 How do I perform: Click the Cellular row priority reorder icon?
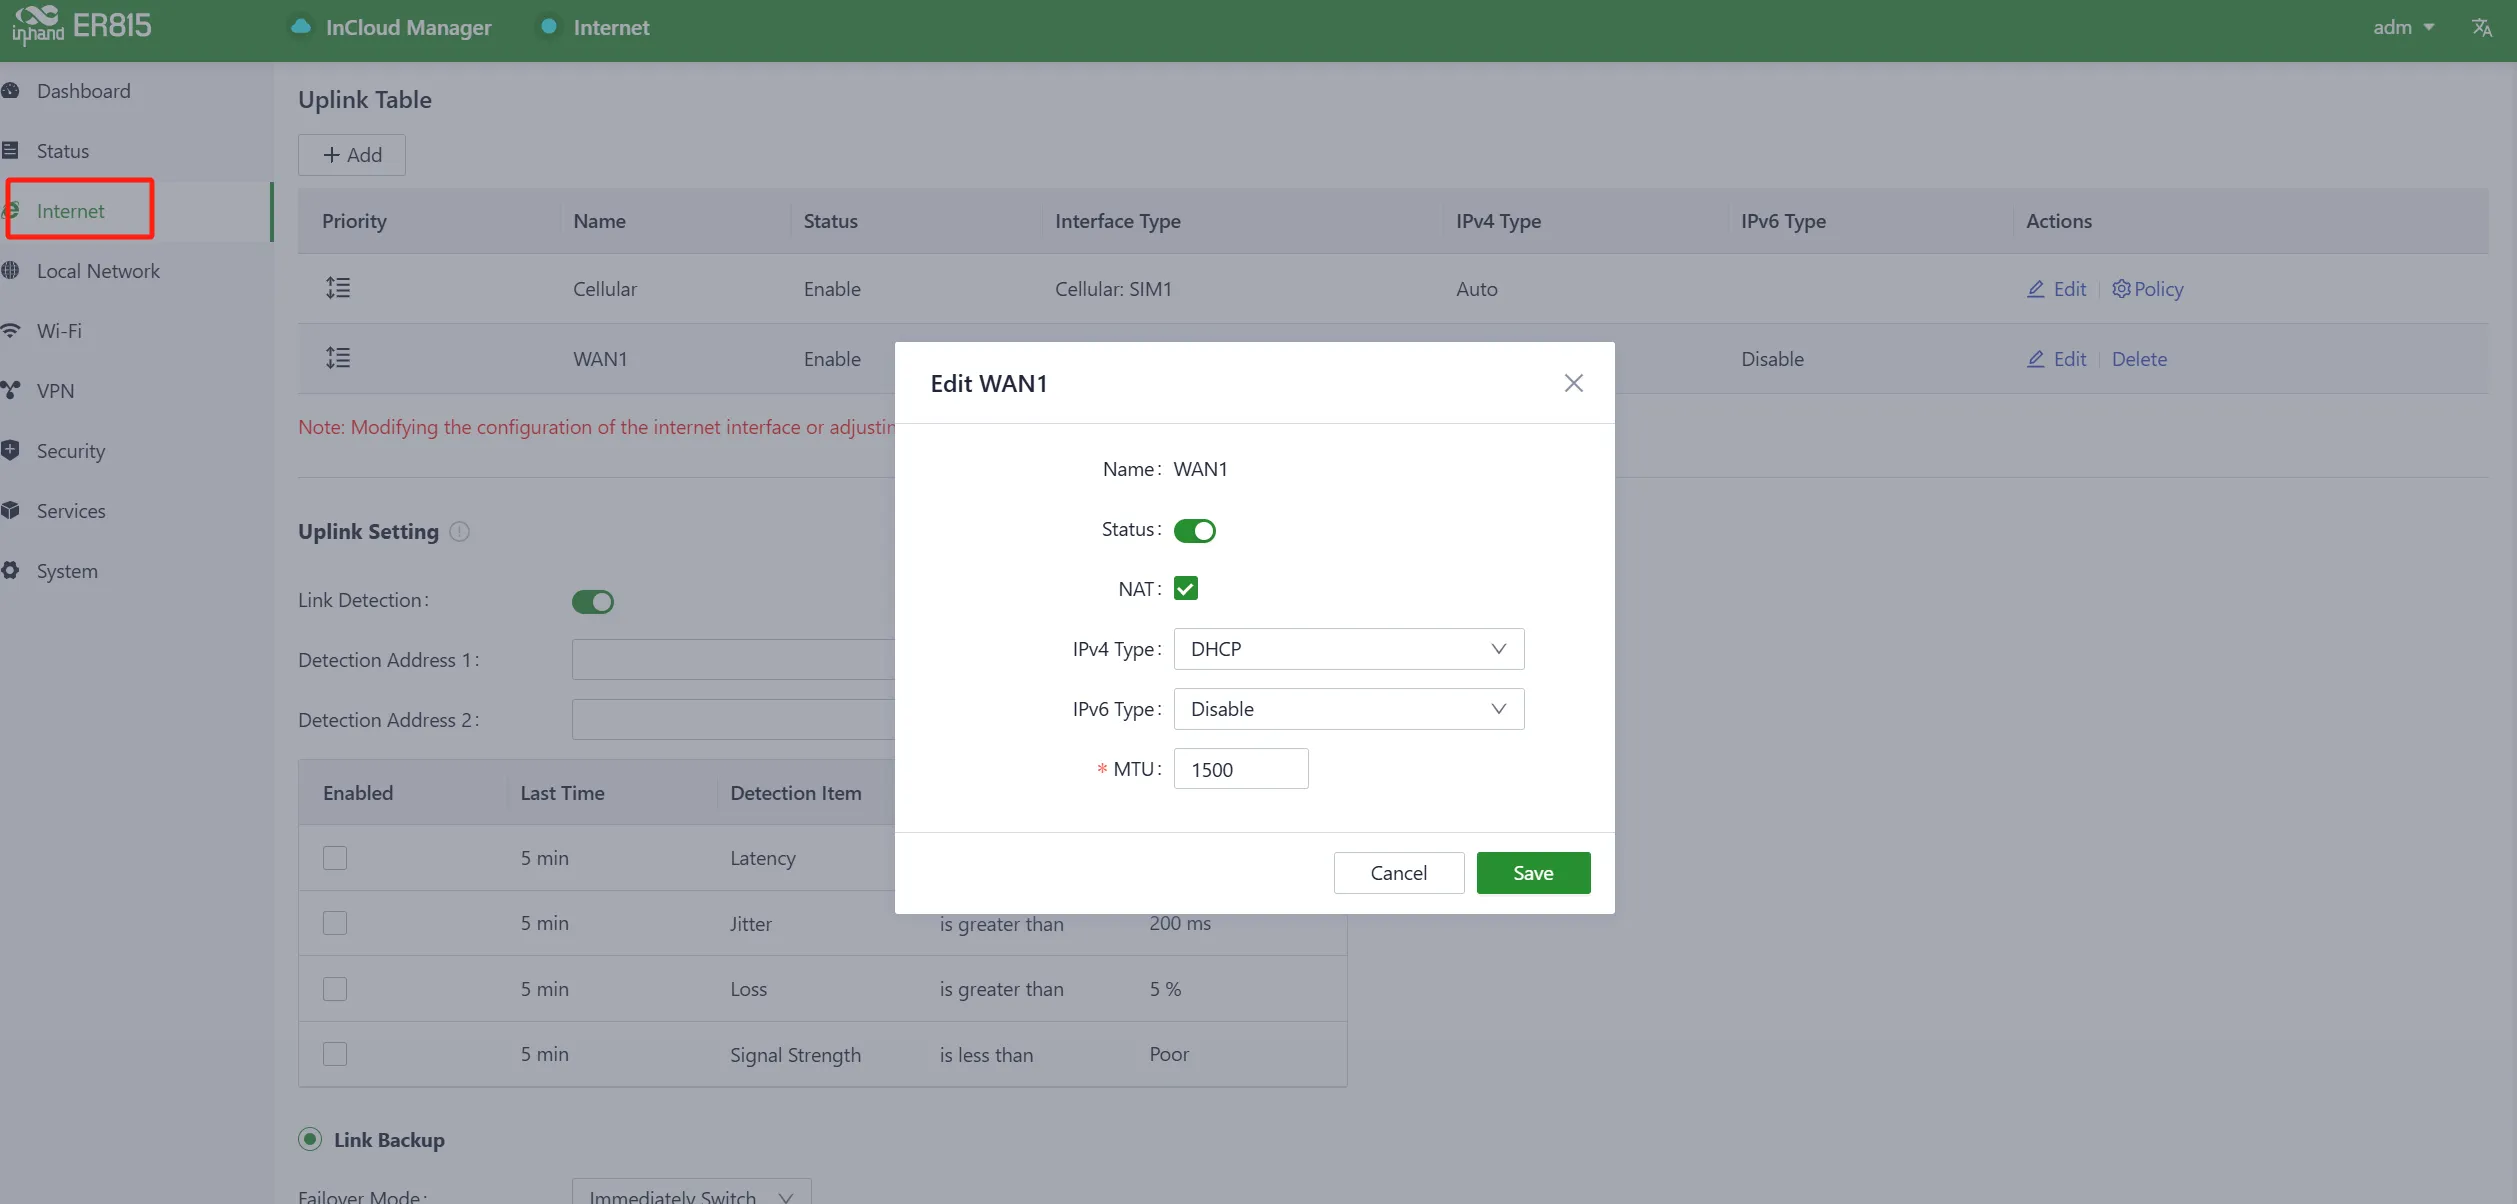338,288
